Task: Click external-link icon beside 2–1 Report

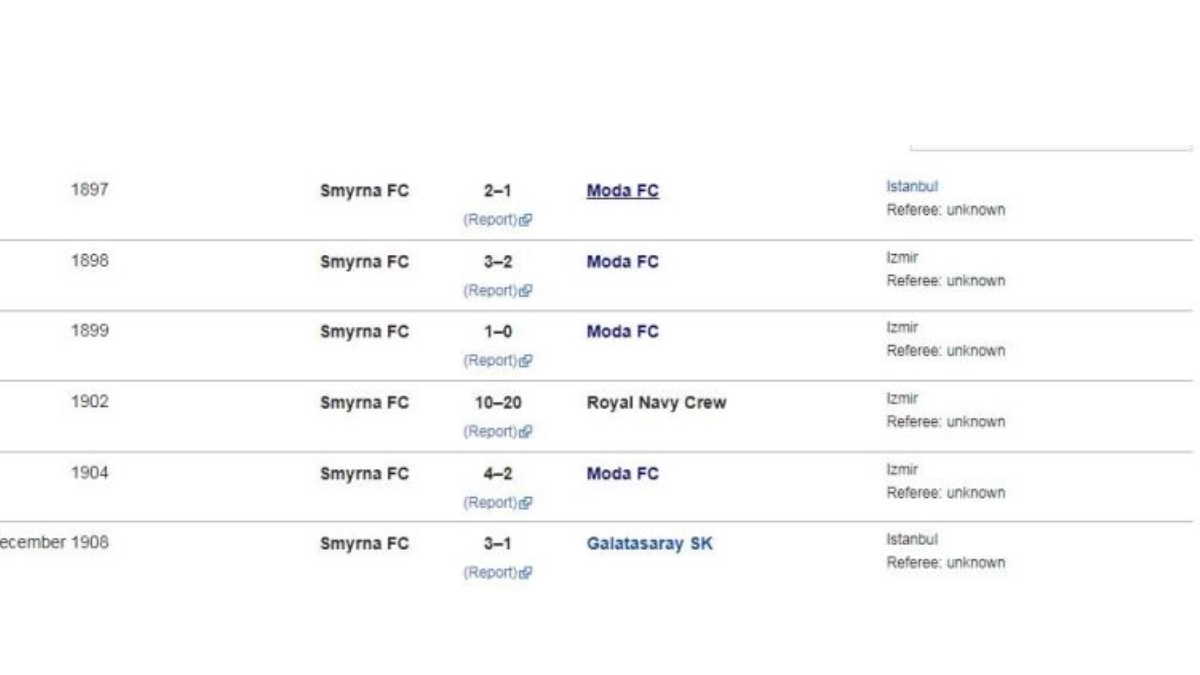Action: pyautogui.click(x=526, y=220)
